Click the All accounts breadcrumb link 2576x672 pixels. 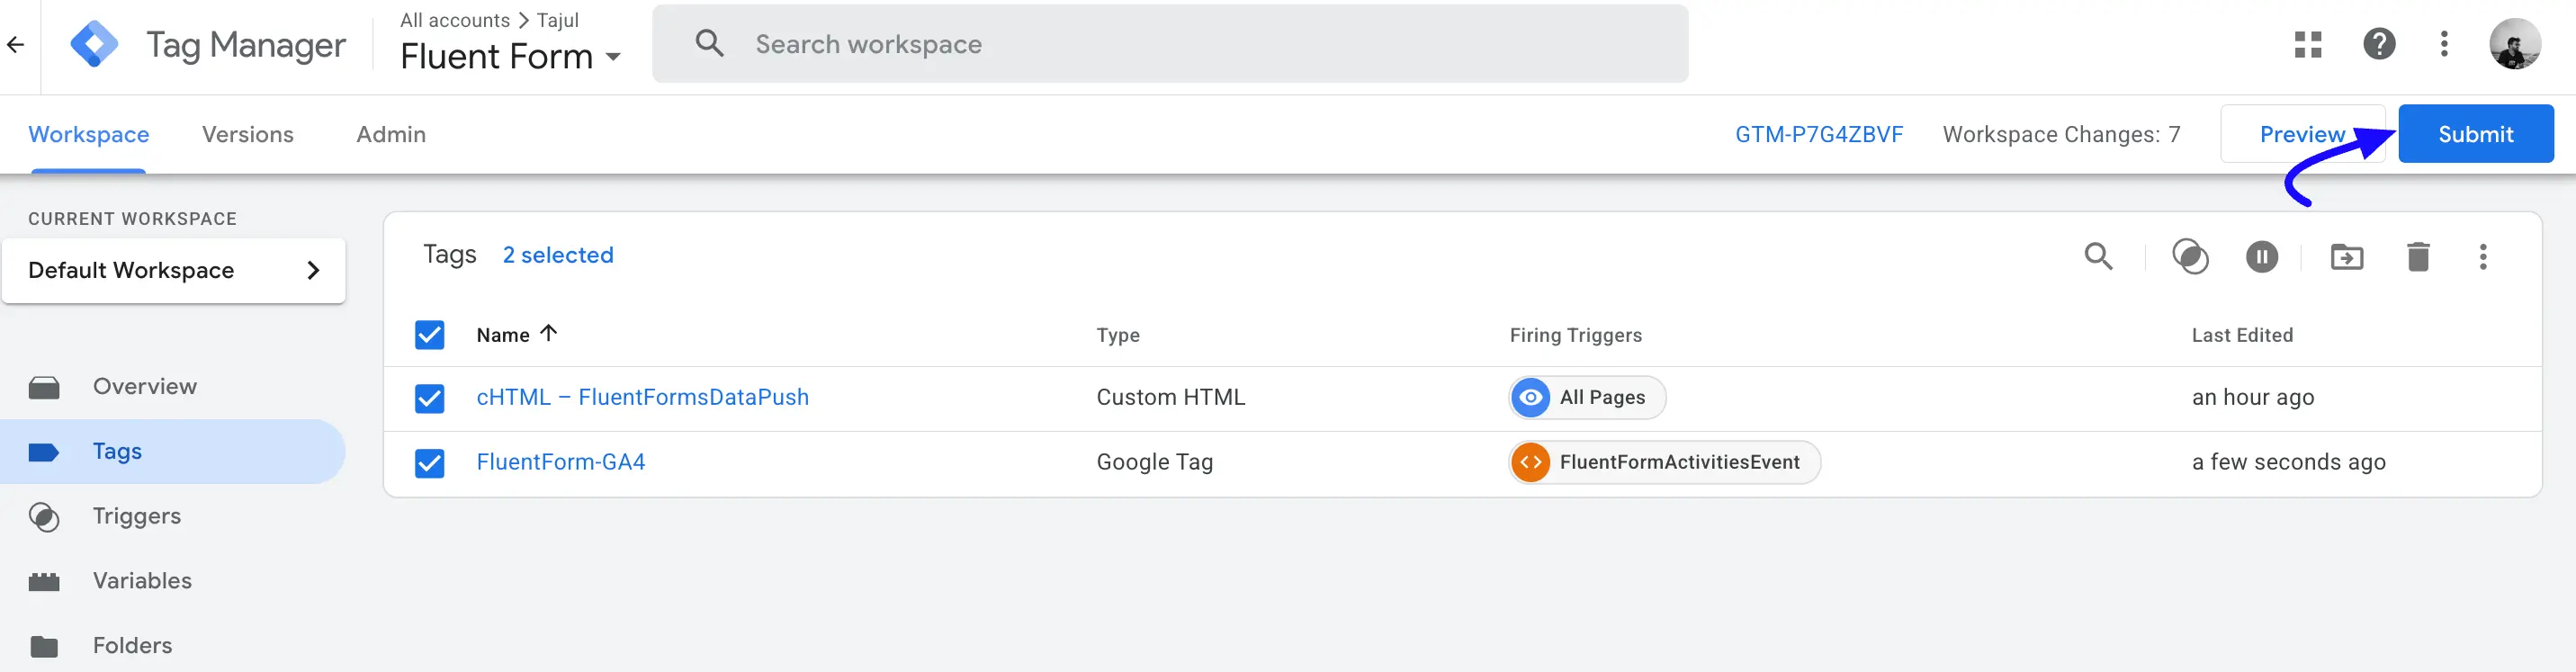[455, 20]
